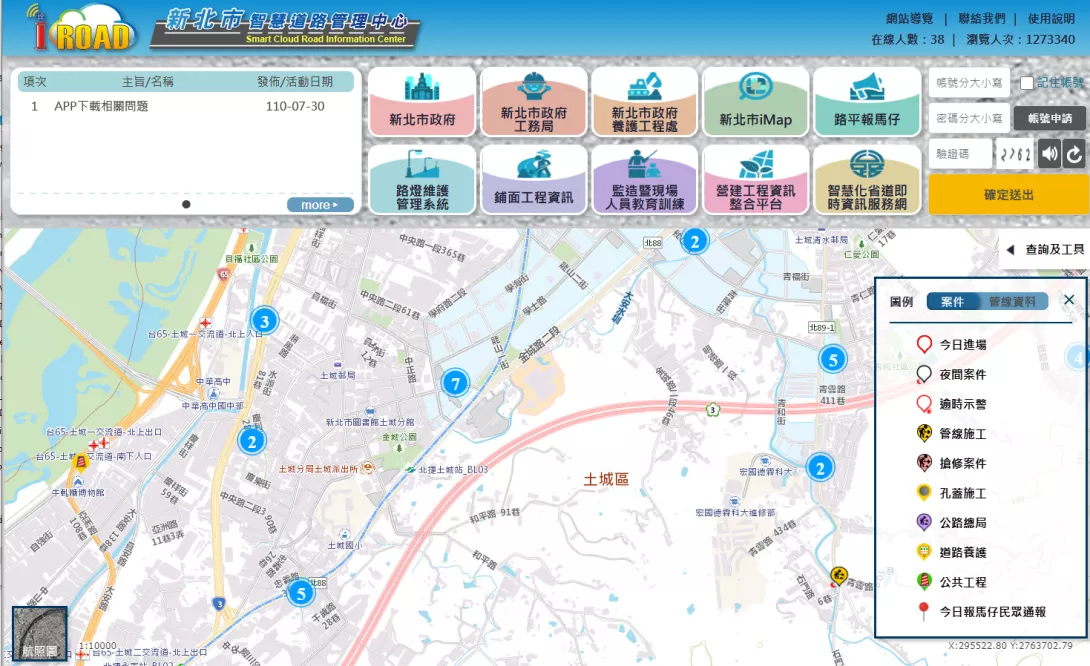The image size is (1090, 666).
Task: Click the 確定送出 submit button
Action: pos(1008,194)
